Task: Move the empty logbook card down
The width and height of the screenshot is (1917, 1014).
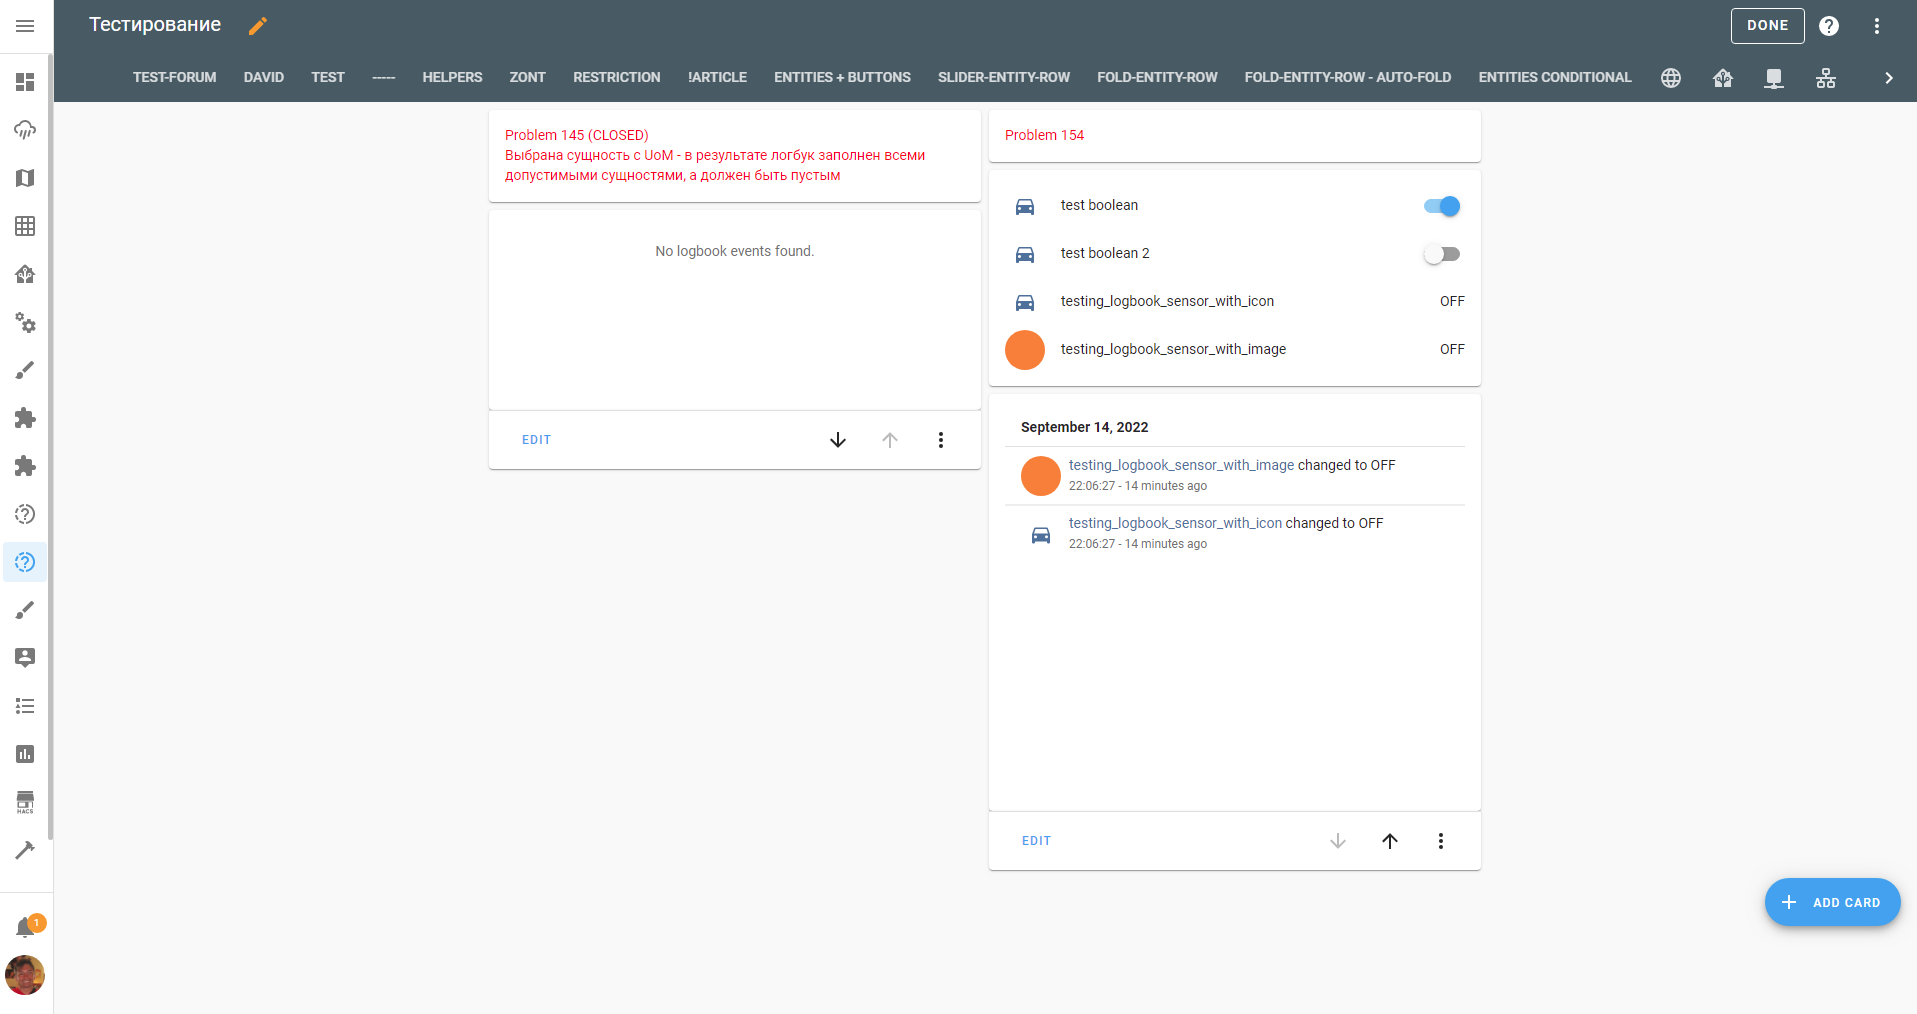Action: pos(838,440)
